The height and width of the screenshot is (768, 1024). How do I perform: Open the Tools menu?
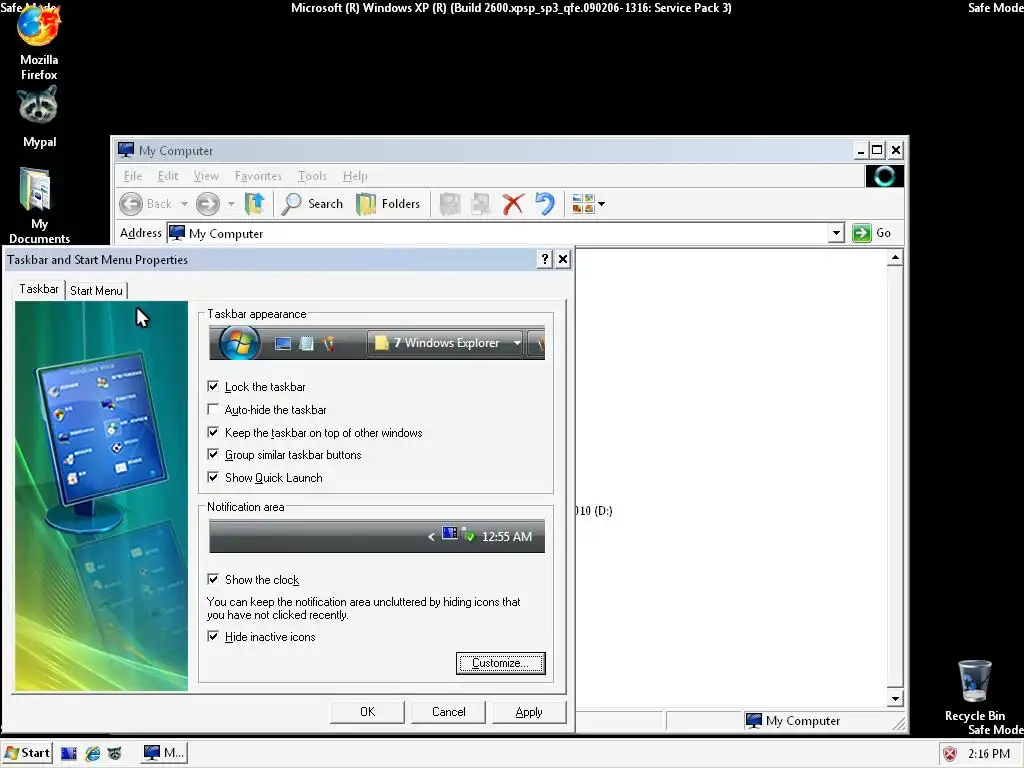pyautogui.click(x=312, y=176)
